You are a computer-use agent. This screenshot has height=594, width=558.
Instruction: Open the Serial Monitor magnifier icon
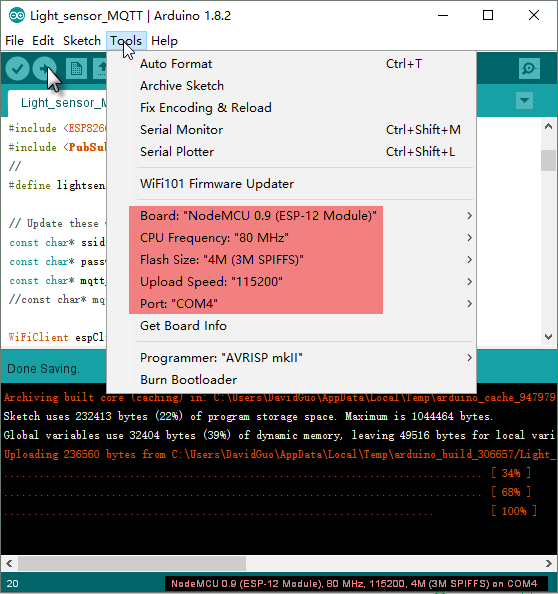529,69
